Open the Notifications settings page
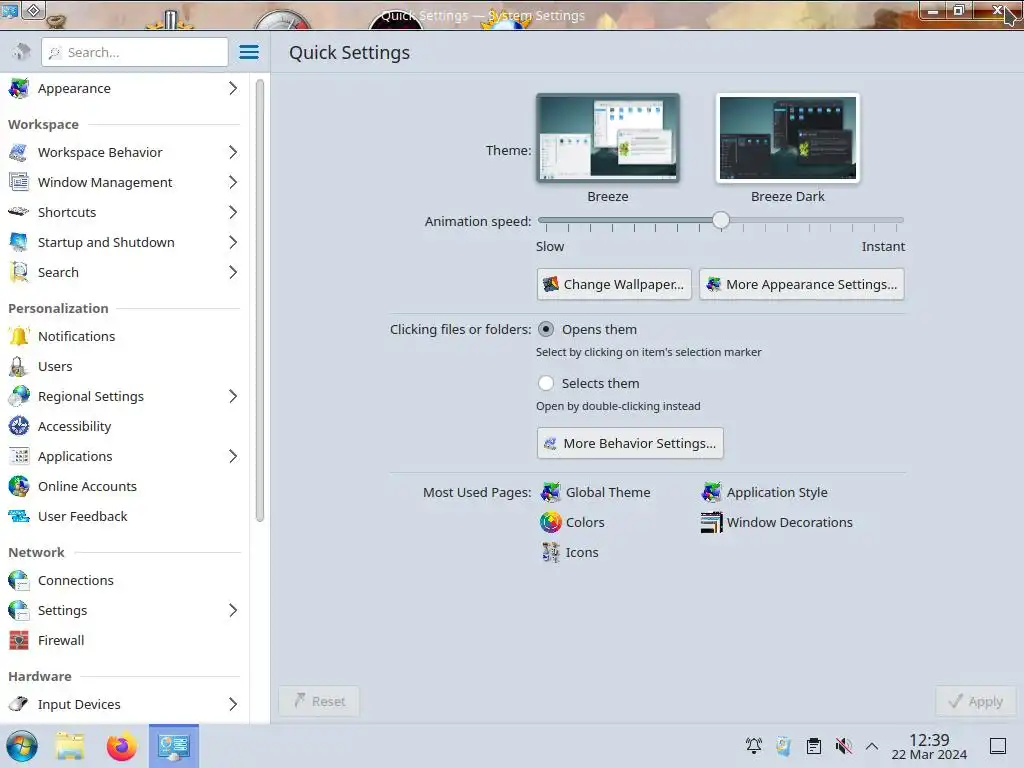Viewport: 1024px width, 768px height. 124,336
